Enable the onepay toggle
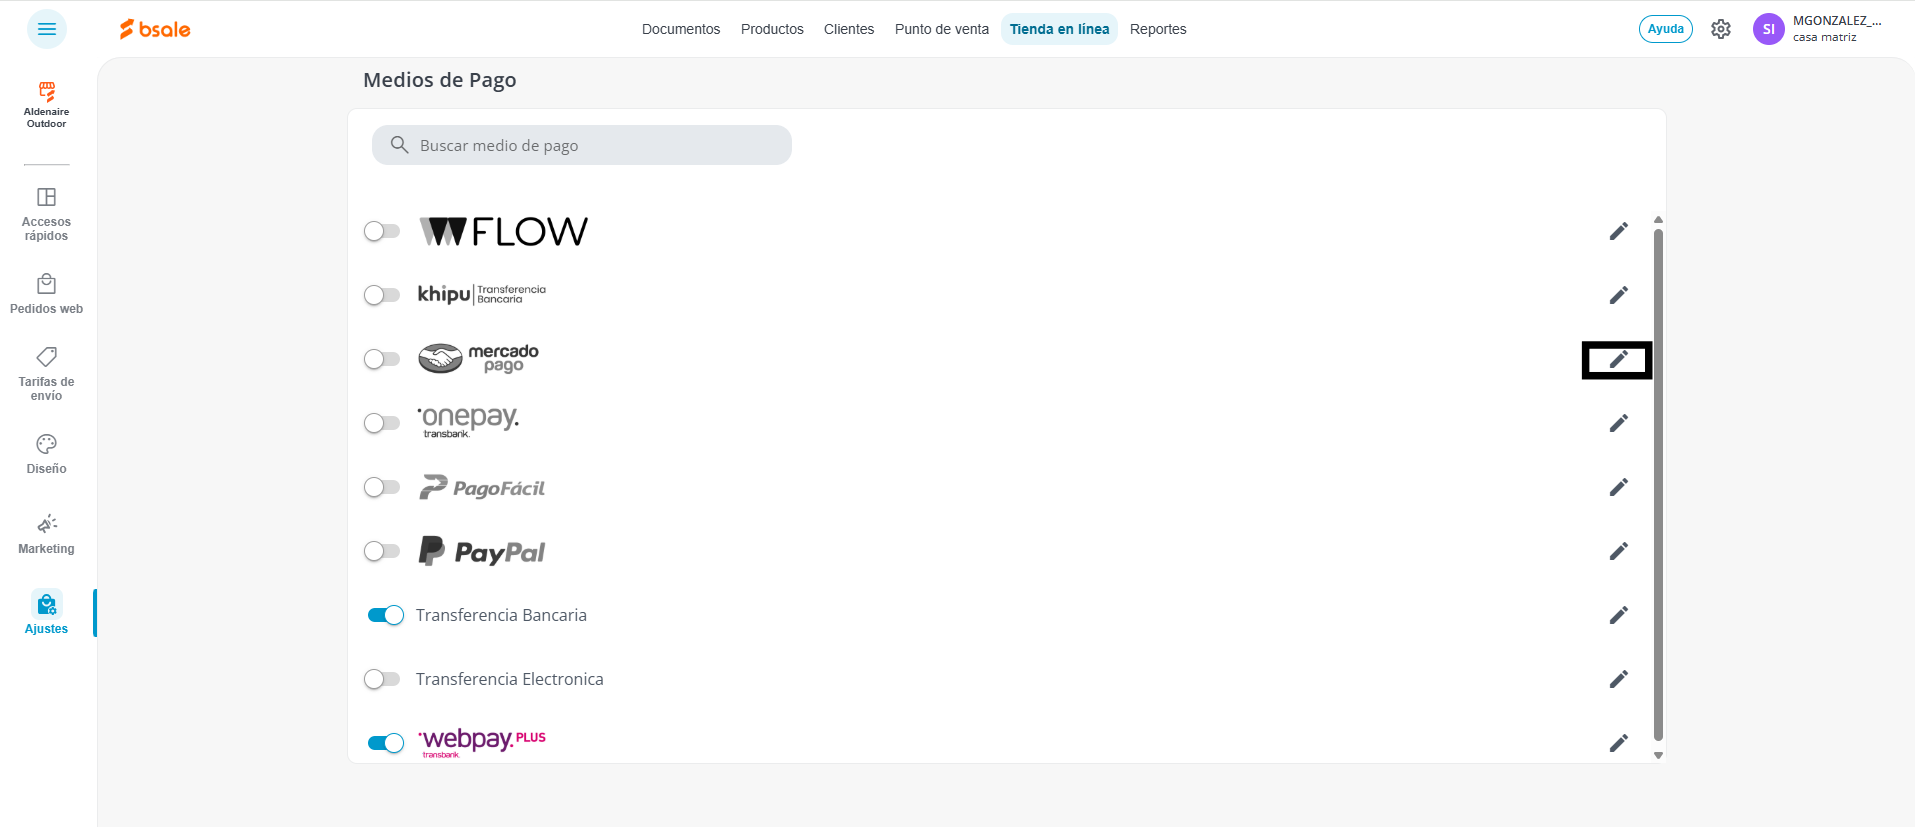The width and height of the screenshot is (1915, 827). click(382, 423)
